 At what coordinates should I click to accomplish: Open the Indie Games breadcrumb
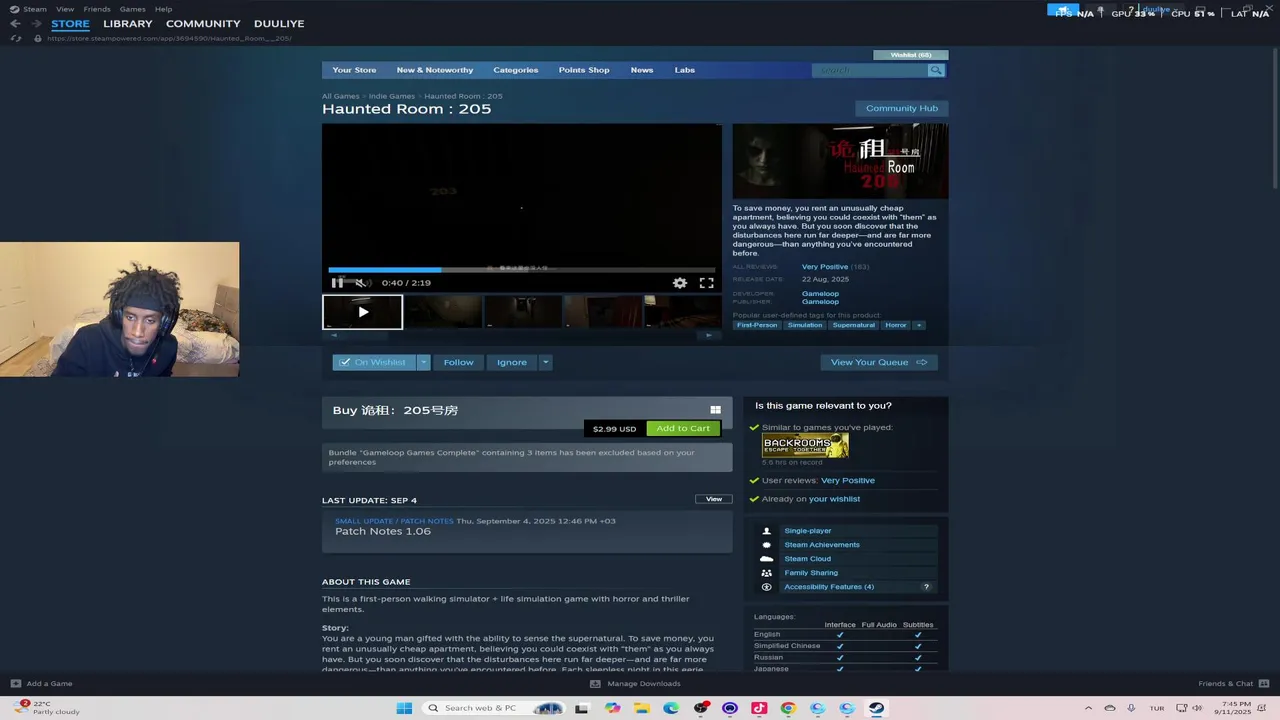click(x=392, y=96)
